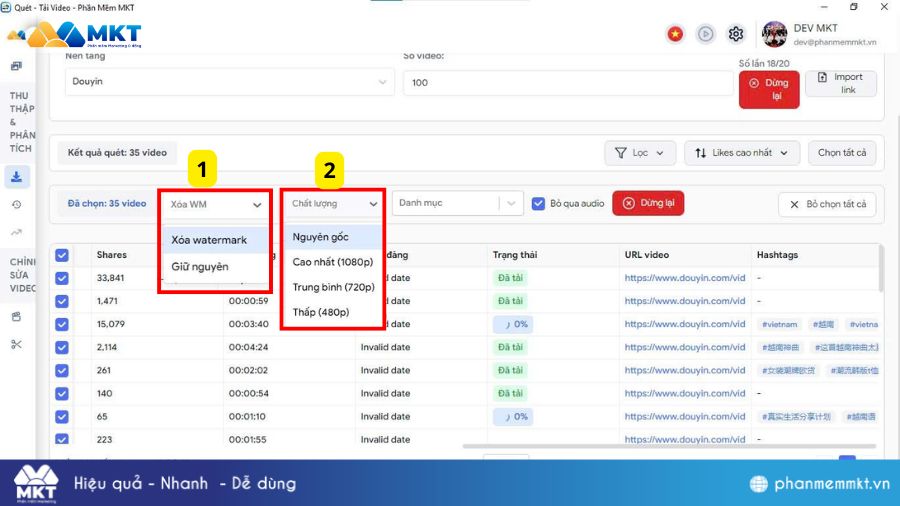The width and height of the screenshot is (900, 506).
Task: Click the Kết quả quét: 35 video label
Action: [x=117, y=153]
